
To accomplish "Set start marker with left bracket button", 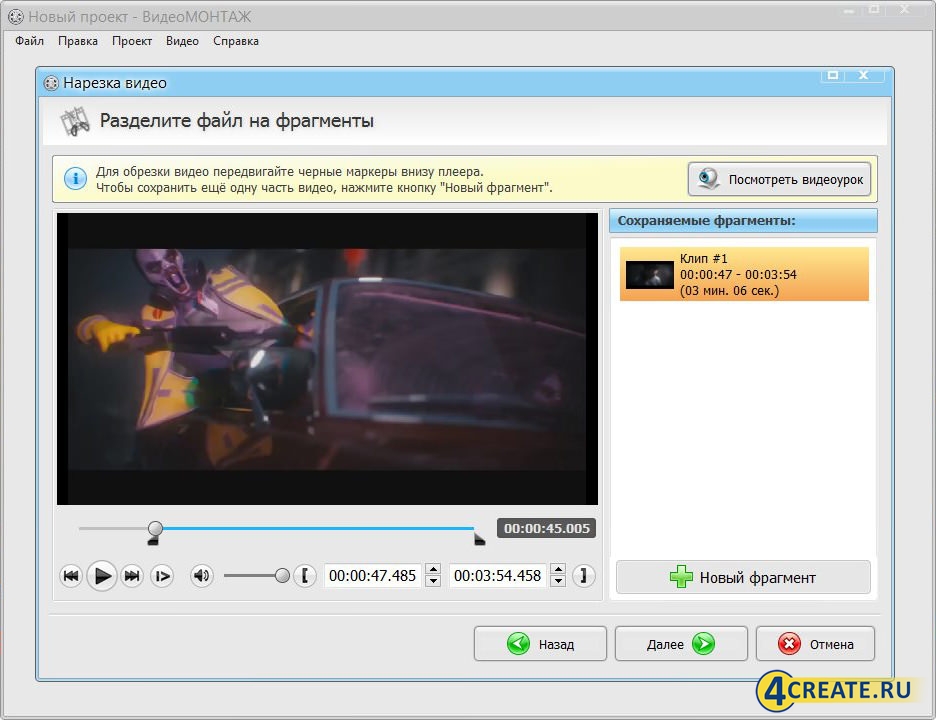I will click(305, 576).
